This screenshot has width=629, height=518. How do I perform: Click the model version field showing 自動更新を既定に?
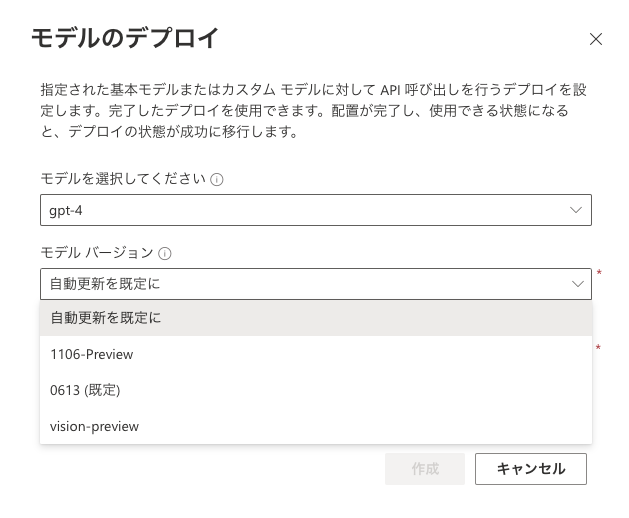coord(300,284)
